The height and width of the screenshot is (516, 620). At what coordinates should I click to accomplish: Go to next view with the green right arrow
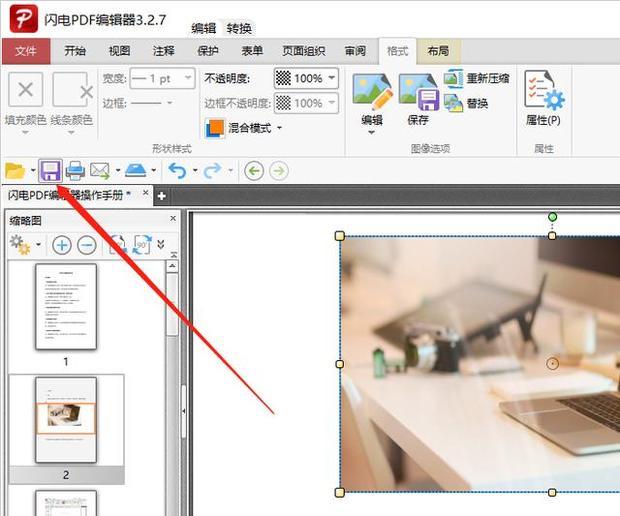[x=279, y=171]
